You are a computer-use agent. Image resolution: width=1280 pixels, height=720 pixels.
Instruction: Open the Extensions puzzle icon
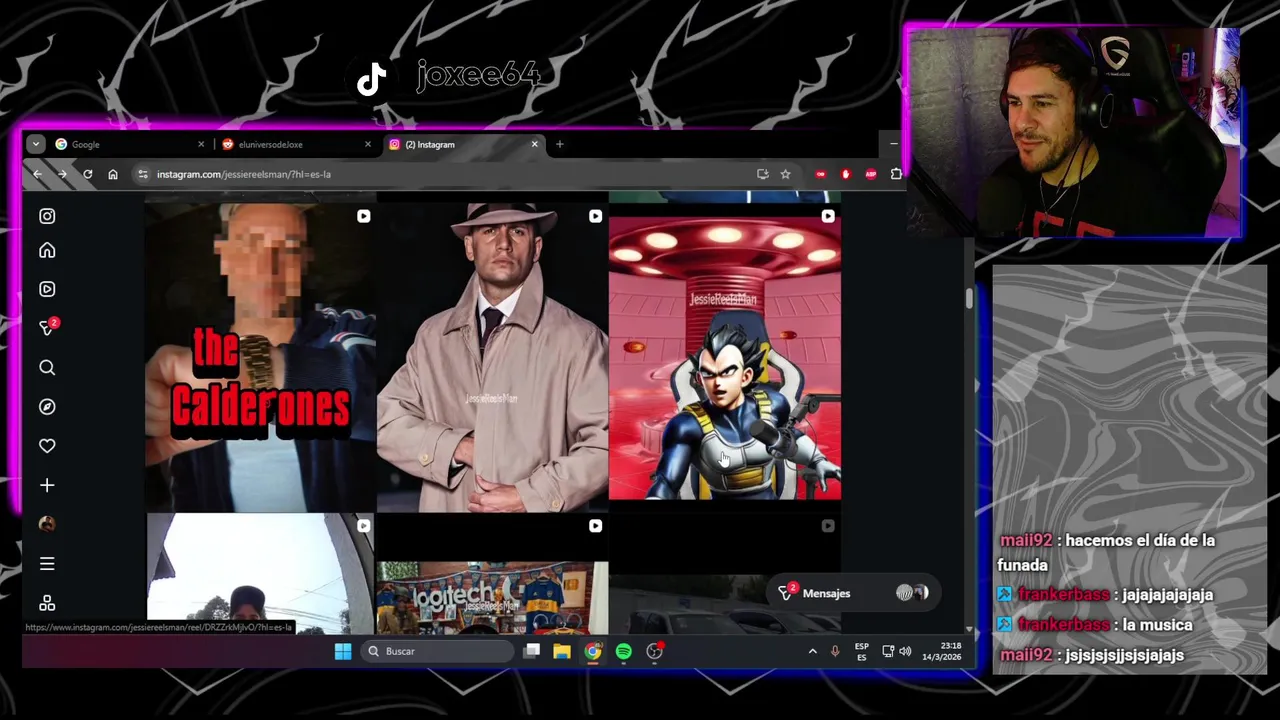click(896, 174)
